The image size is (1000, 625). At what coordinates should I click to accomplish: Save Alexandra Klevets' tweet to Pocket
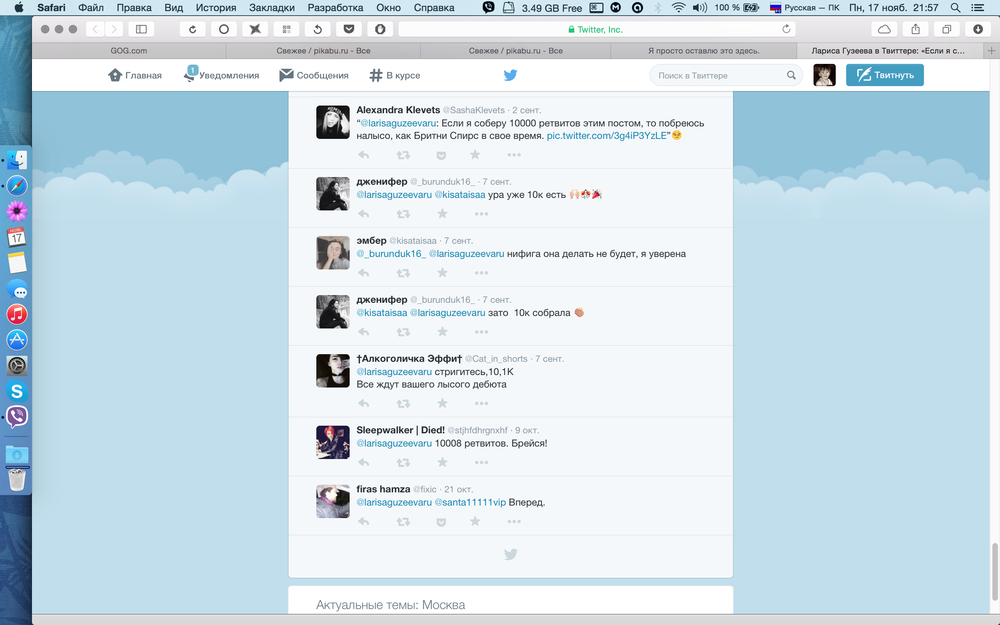(441, 155)
